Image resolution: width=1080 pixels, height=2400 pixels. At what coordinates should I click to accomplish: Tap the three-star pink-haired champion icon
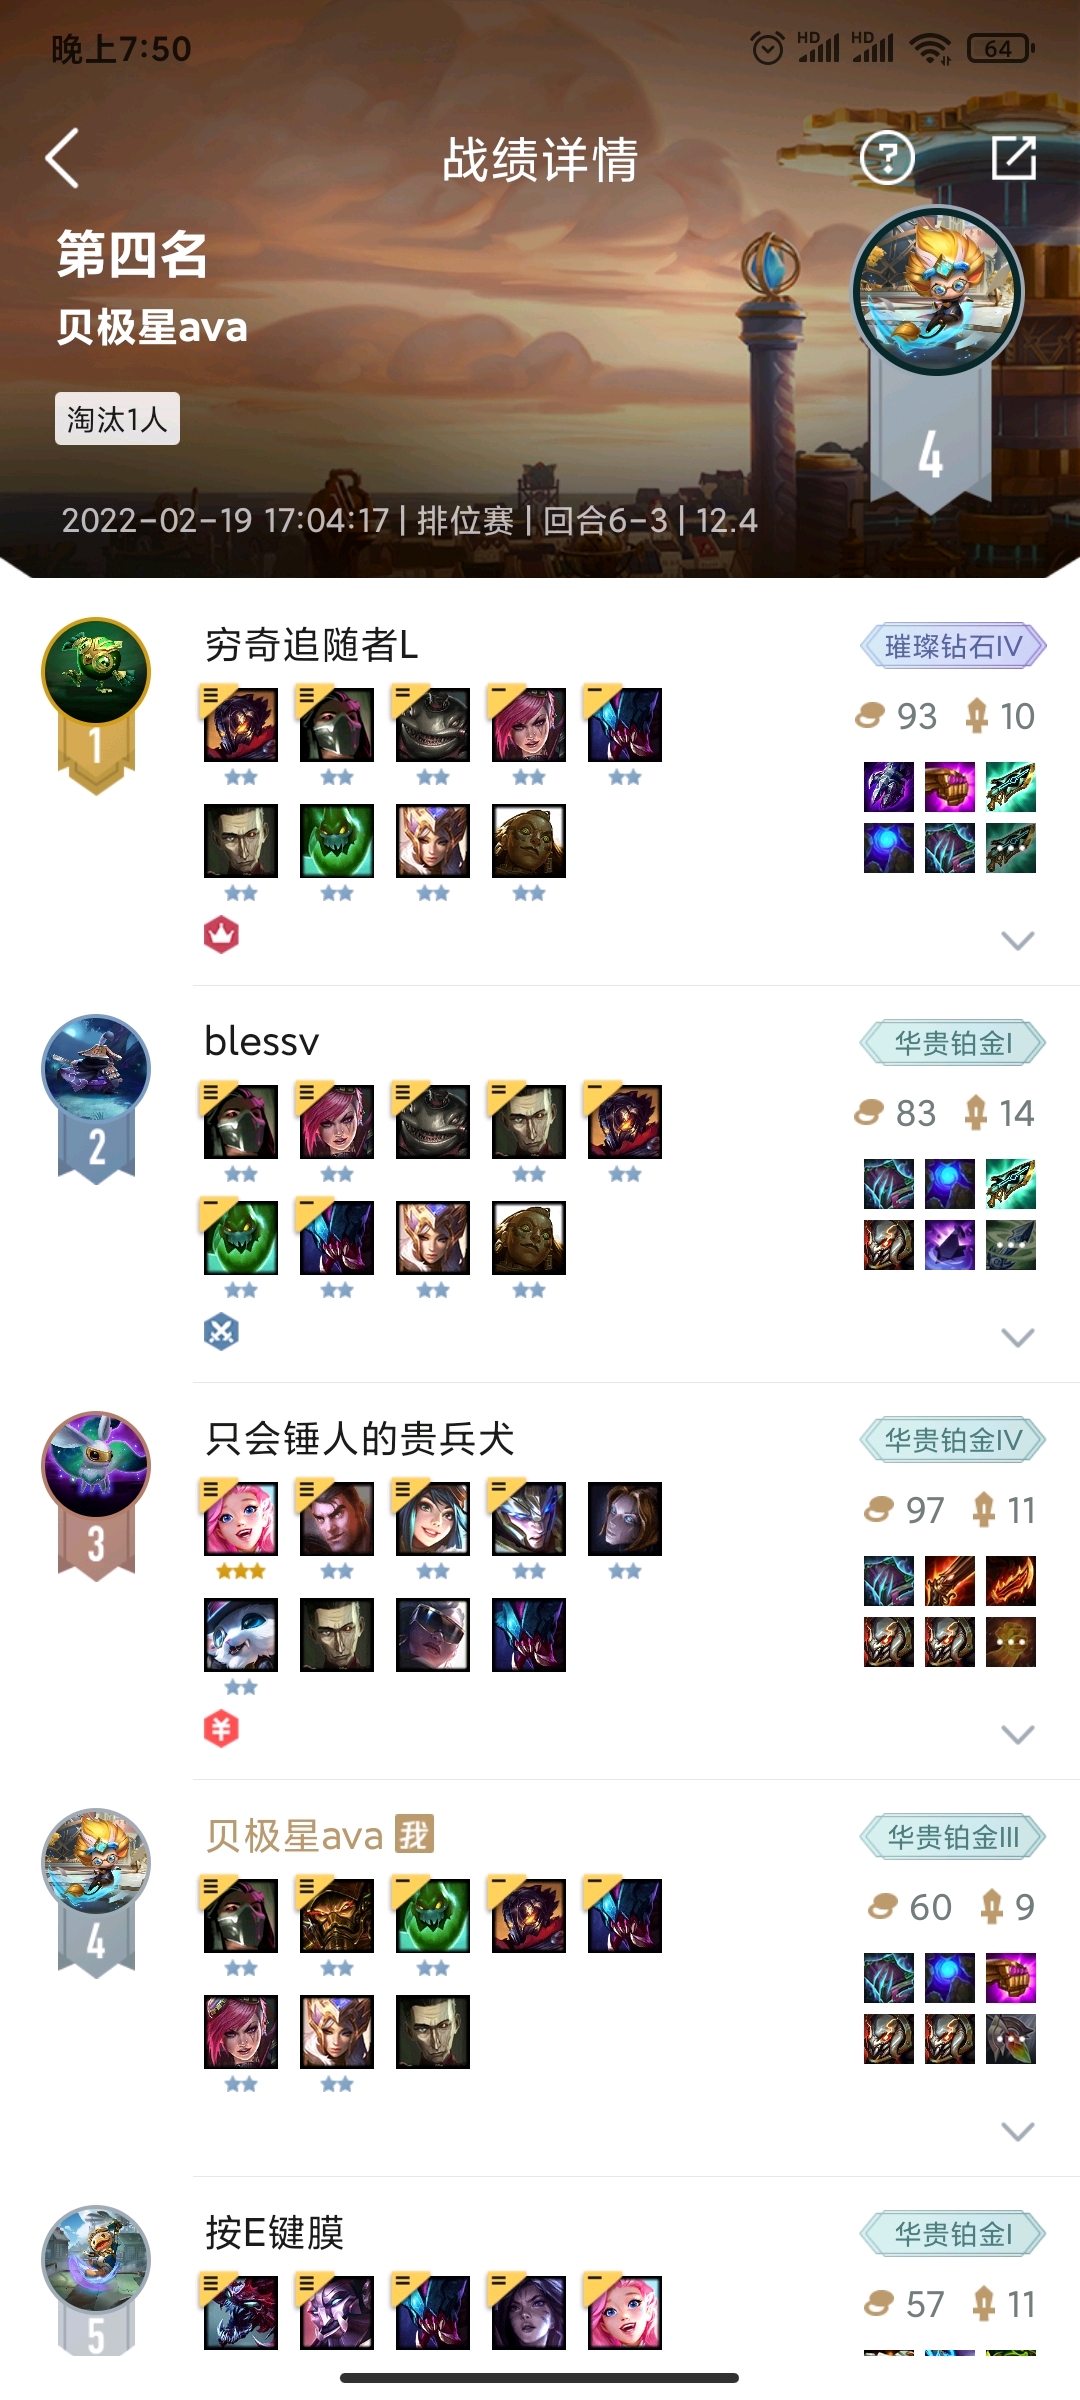pos(241,1519)
